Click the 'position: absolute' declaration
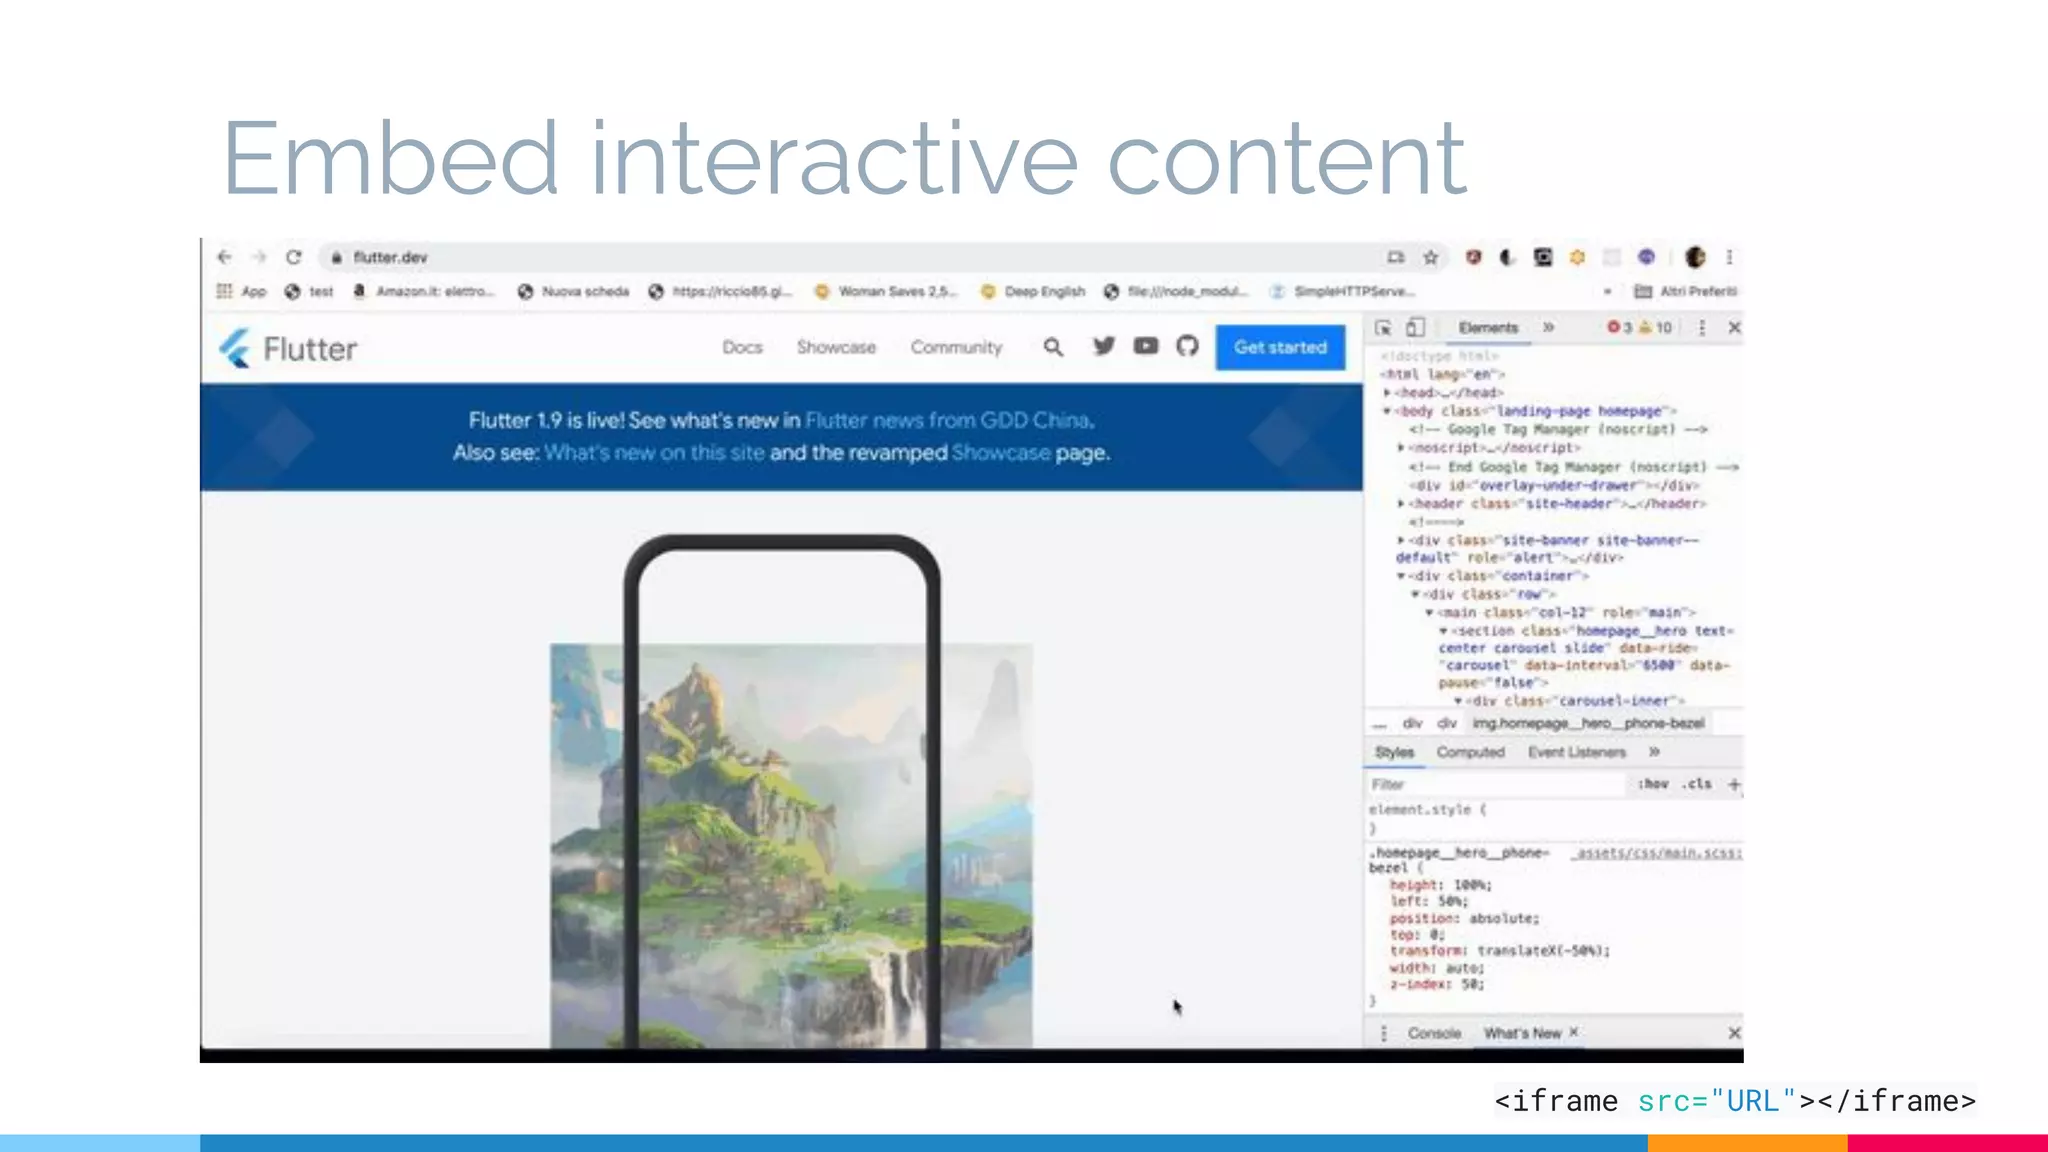The width and height of the screenshot is (2048, 1152). (1464, 918)
